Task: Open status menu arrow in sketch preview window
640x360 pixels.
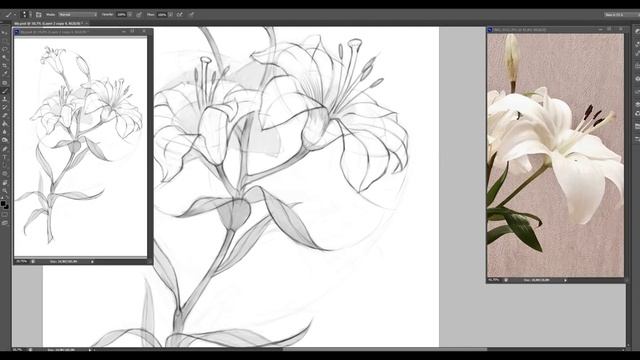Action: [x=92, y=261]
